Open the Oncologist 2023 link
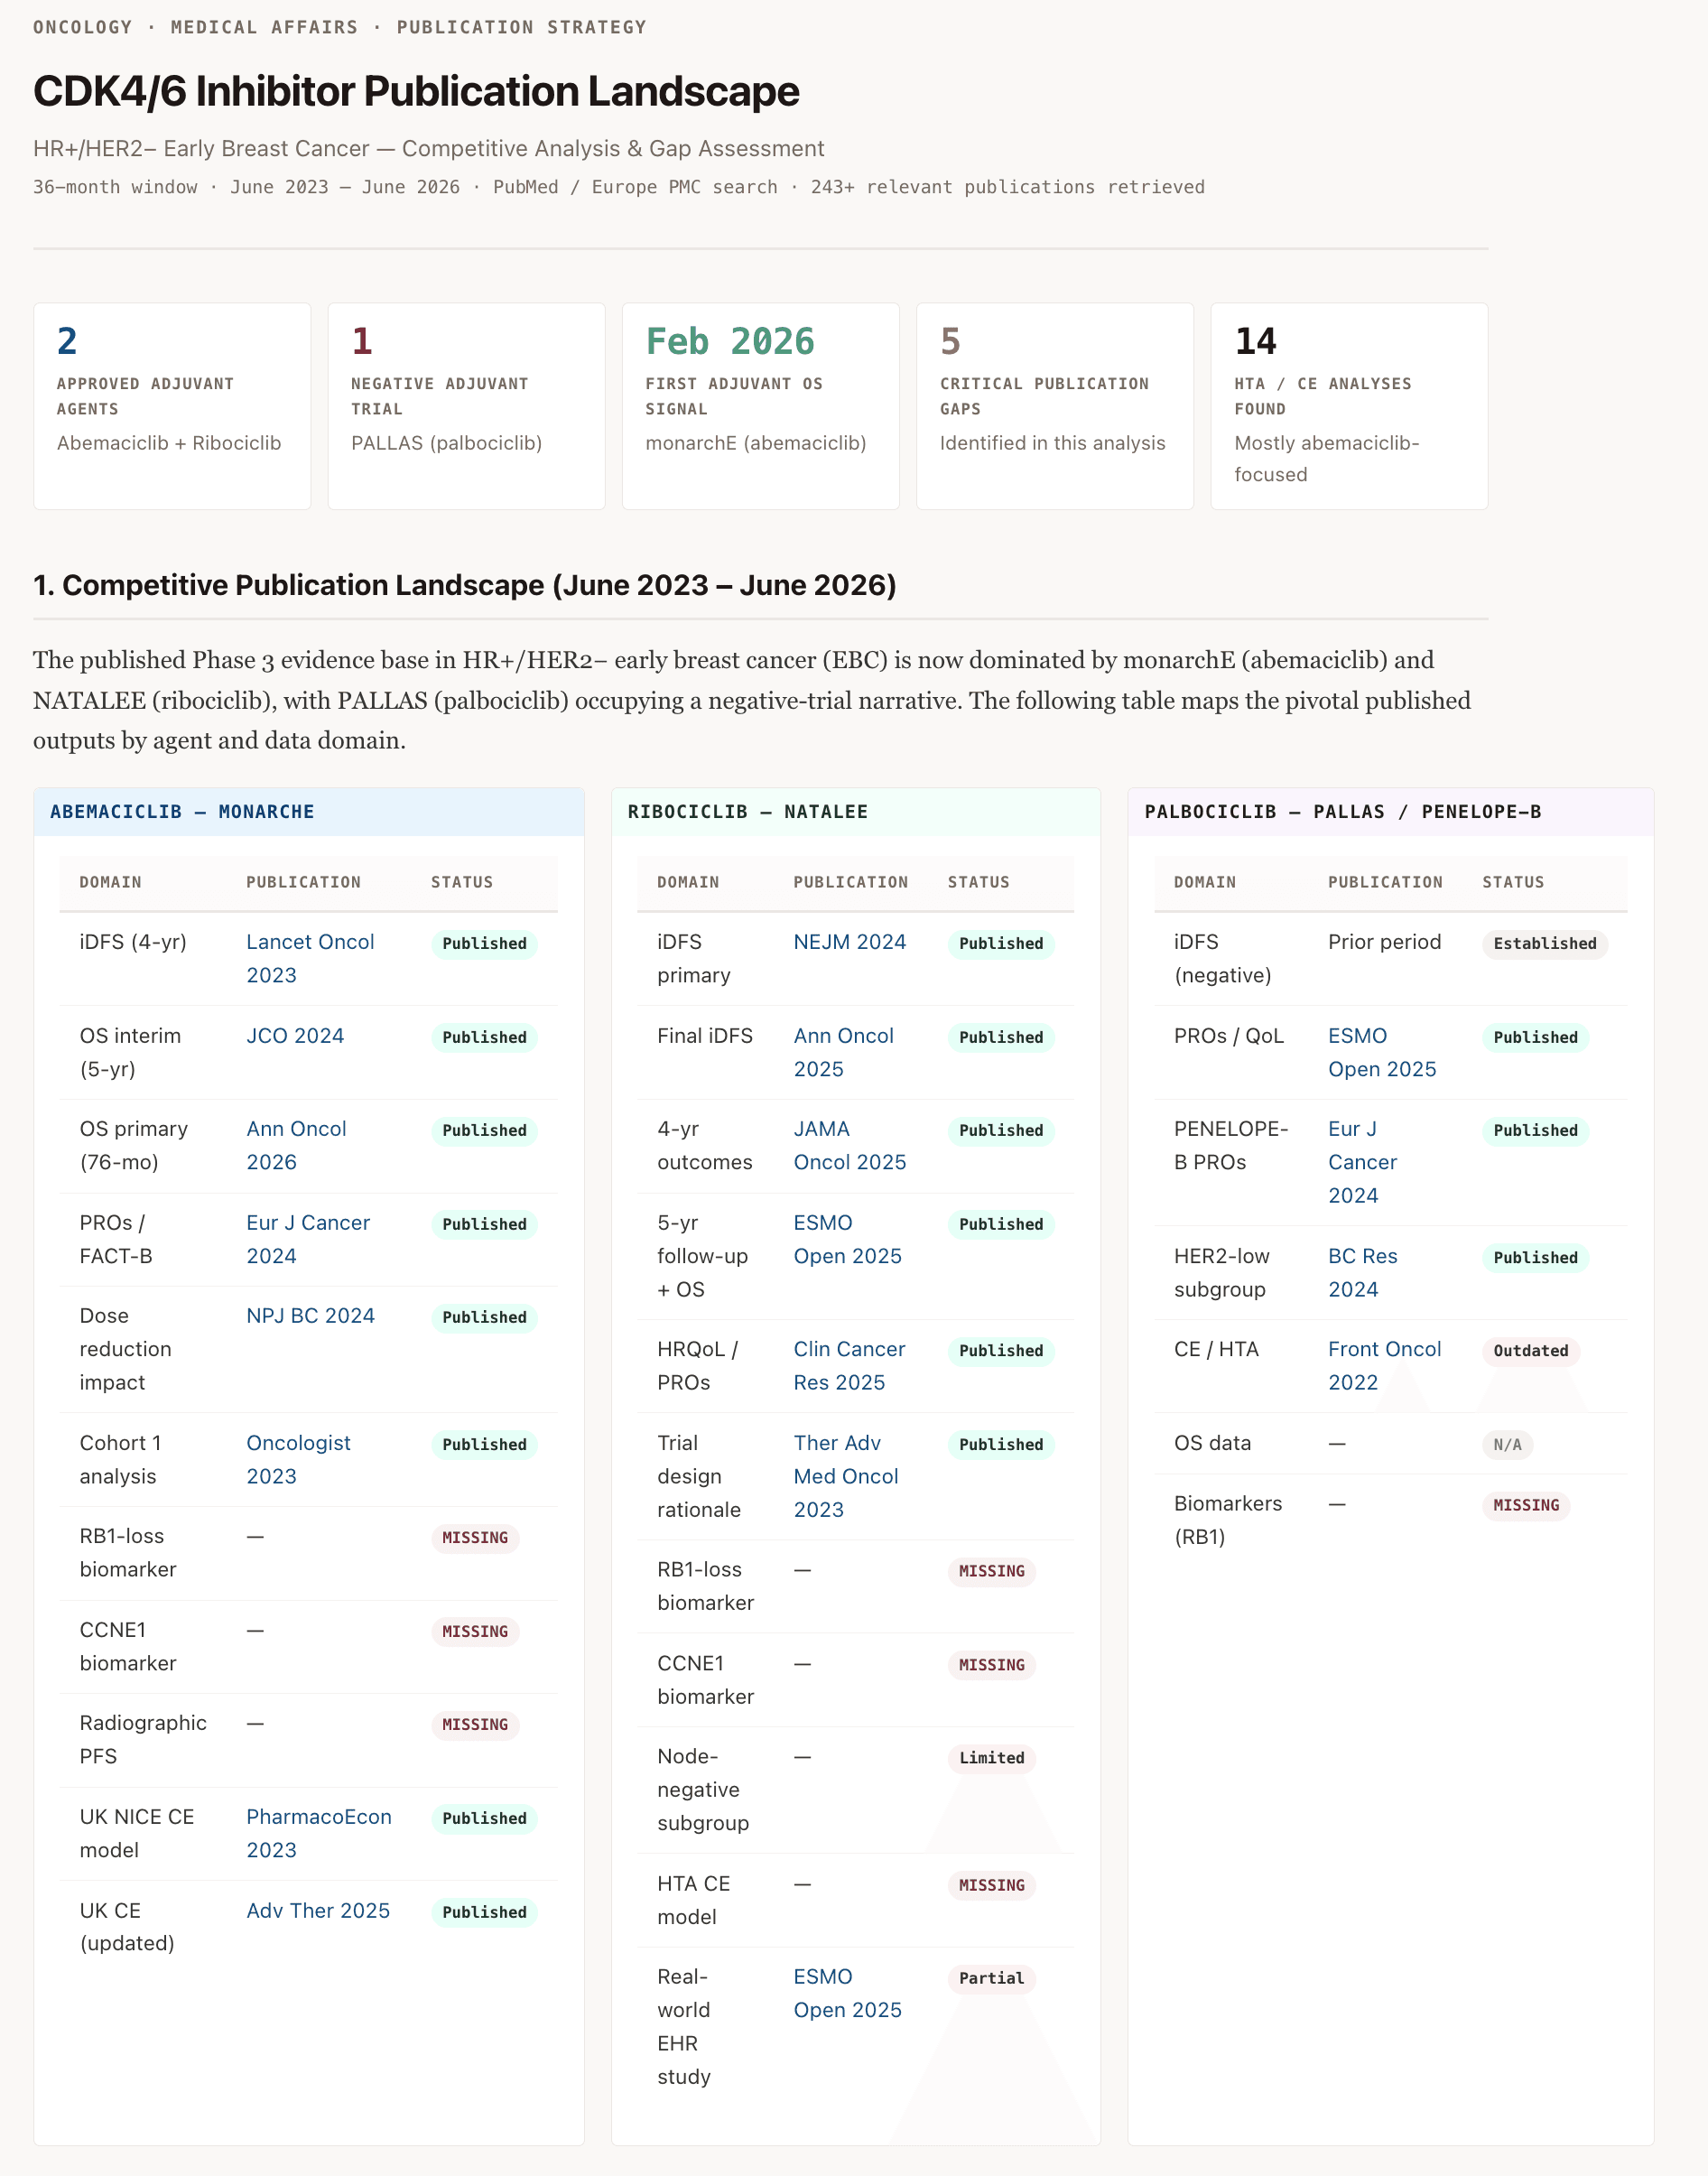The height and width of the screenshot is (2176, 1708). point(298,1459)
